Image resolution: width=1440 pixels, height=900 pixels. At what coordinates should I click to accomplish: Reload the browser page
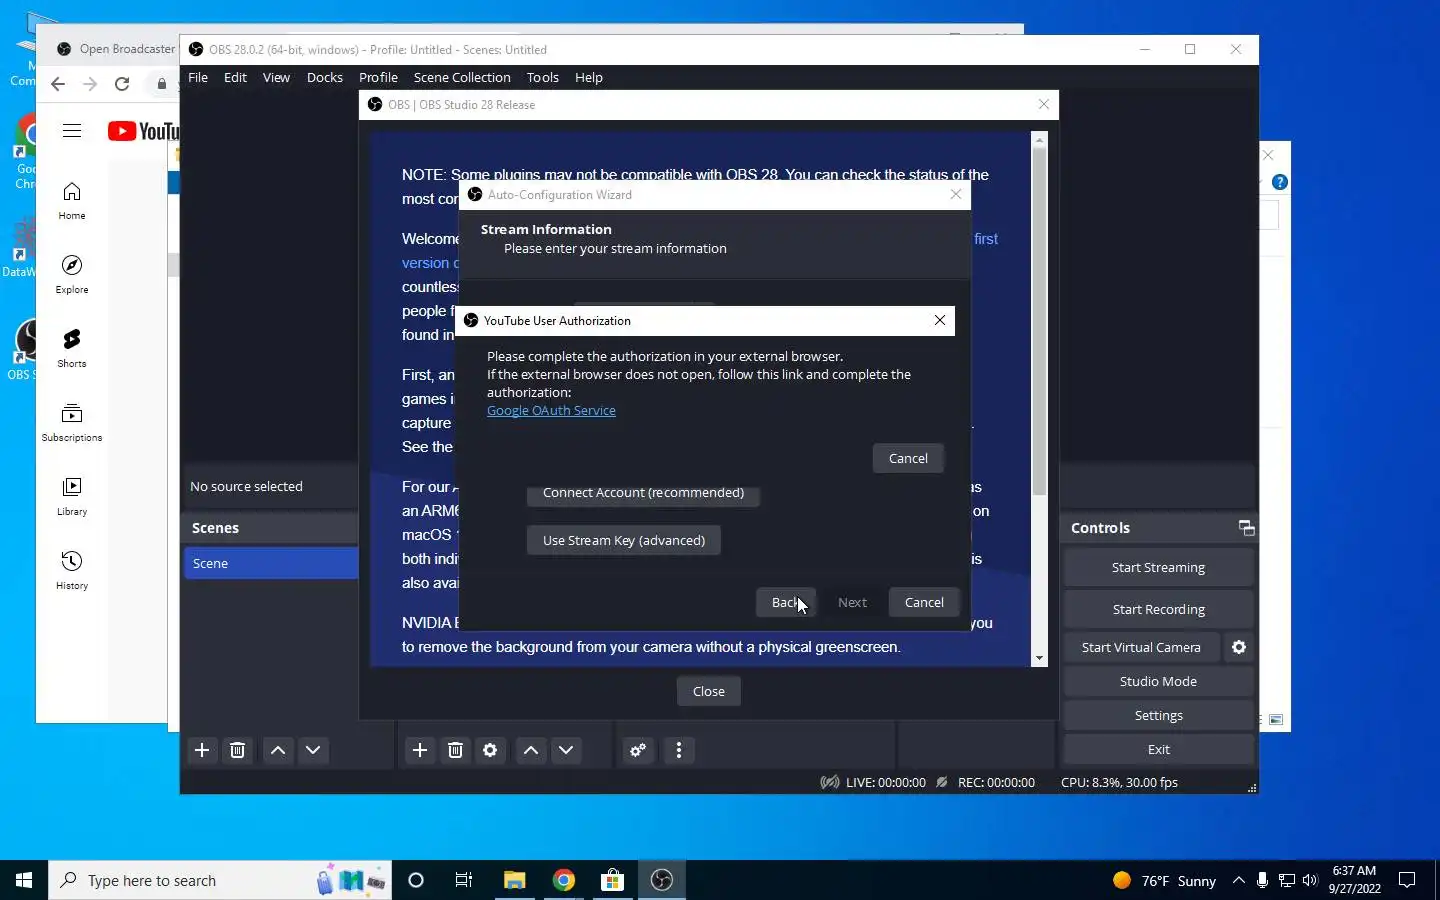click(122, 84)
